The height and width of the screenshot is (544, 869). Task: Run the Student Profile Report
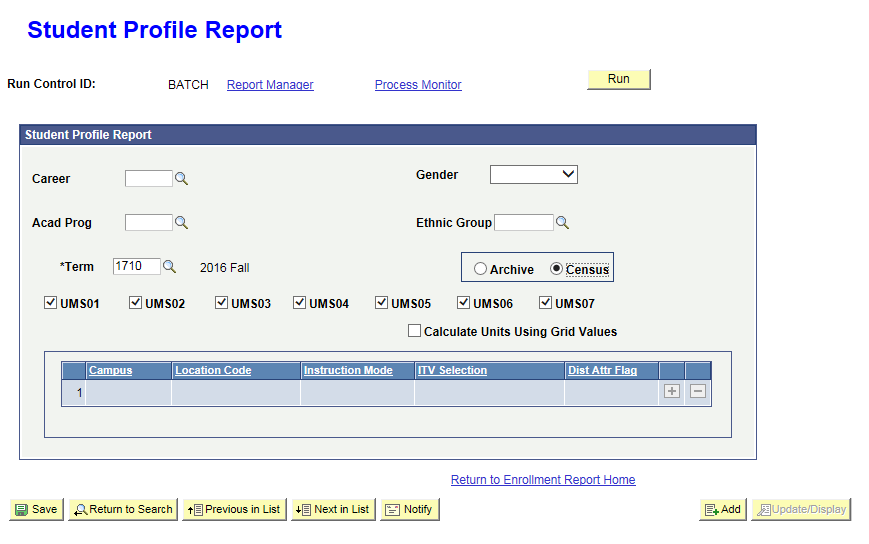tap(618, 79)
